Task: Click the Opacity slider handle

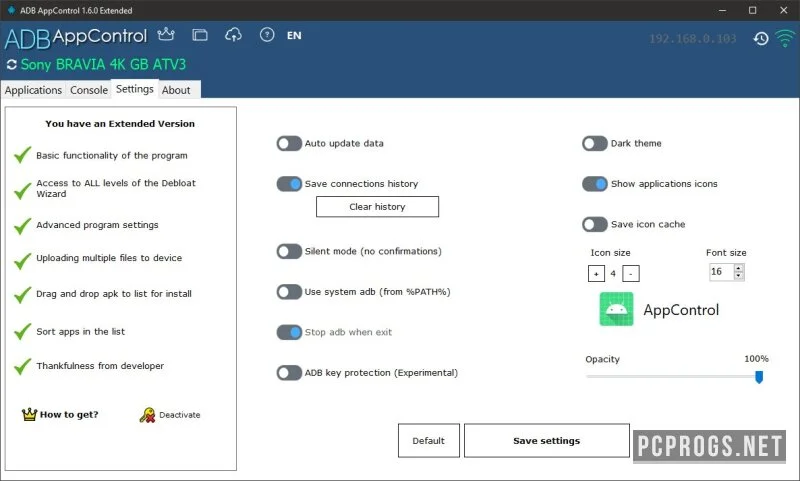Action: coord(759,377)
